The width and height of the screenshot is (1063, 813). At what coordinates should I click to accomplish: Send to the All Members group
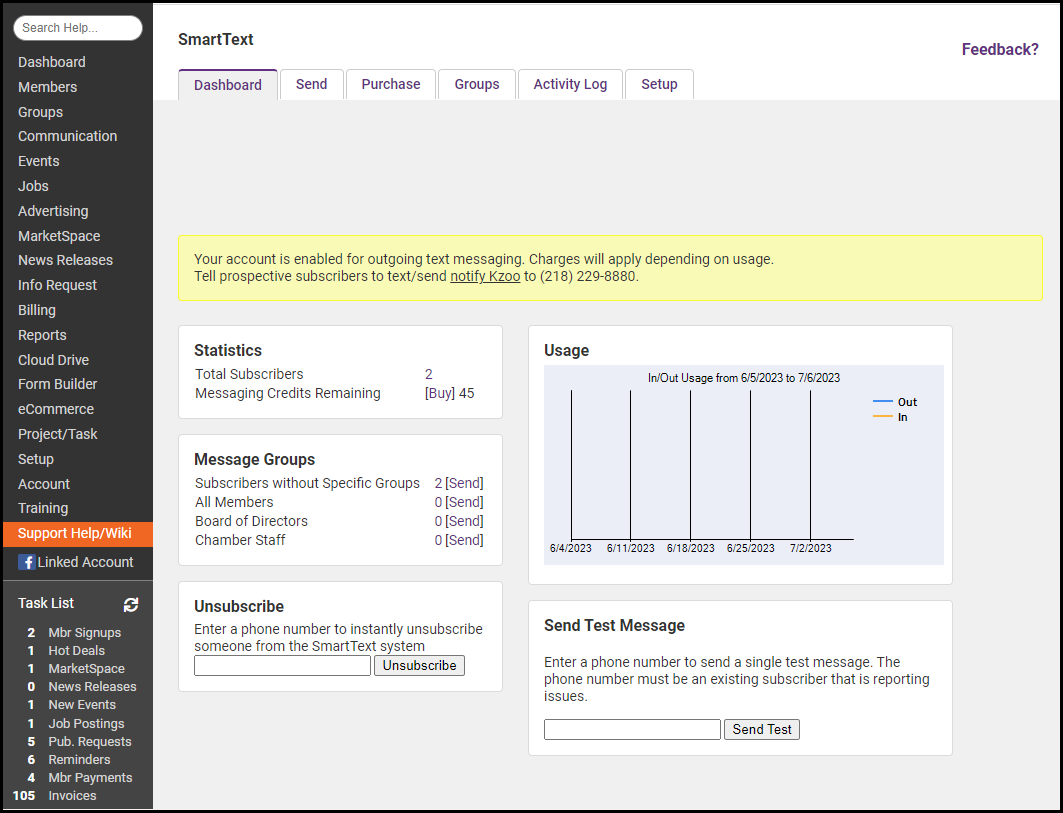(x=464, y=502)
